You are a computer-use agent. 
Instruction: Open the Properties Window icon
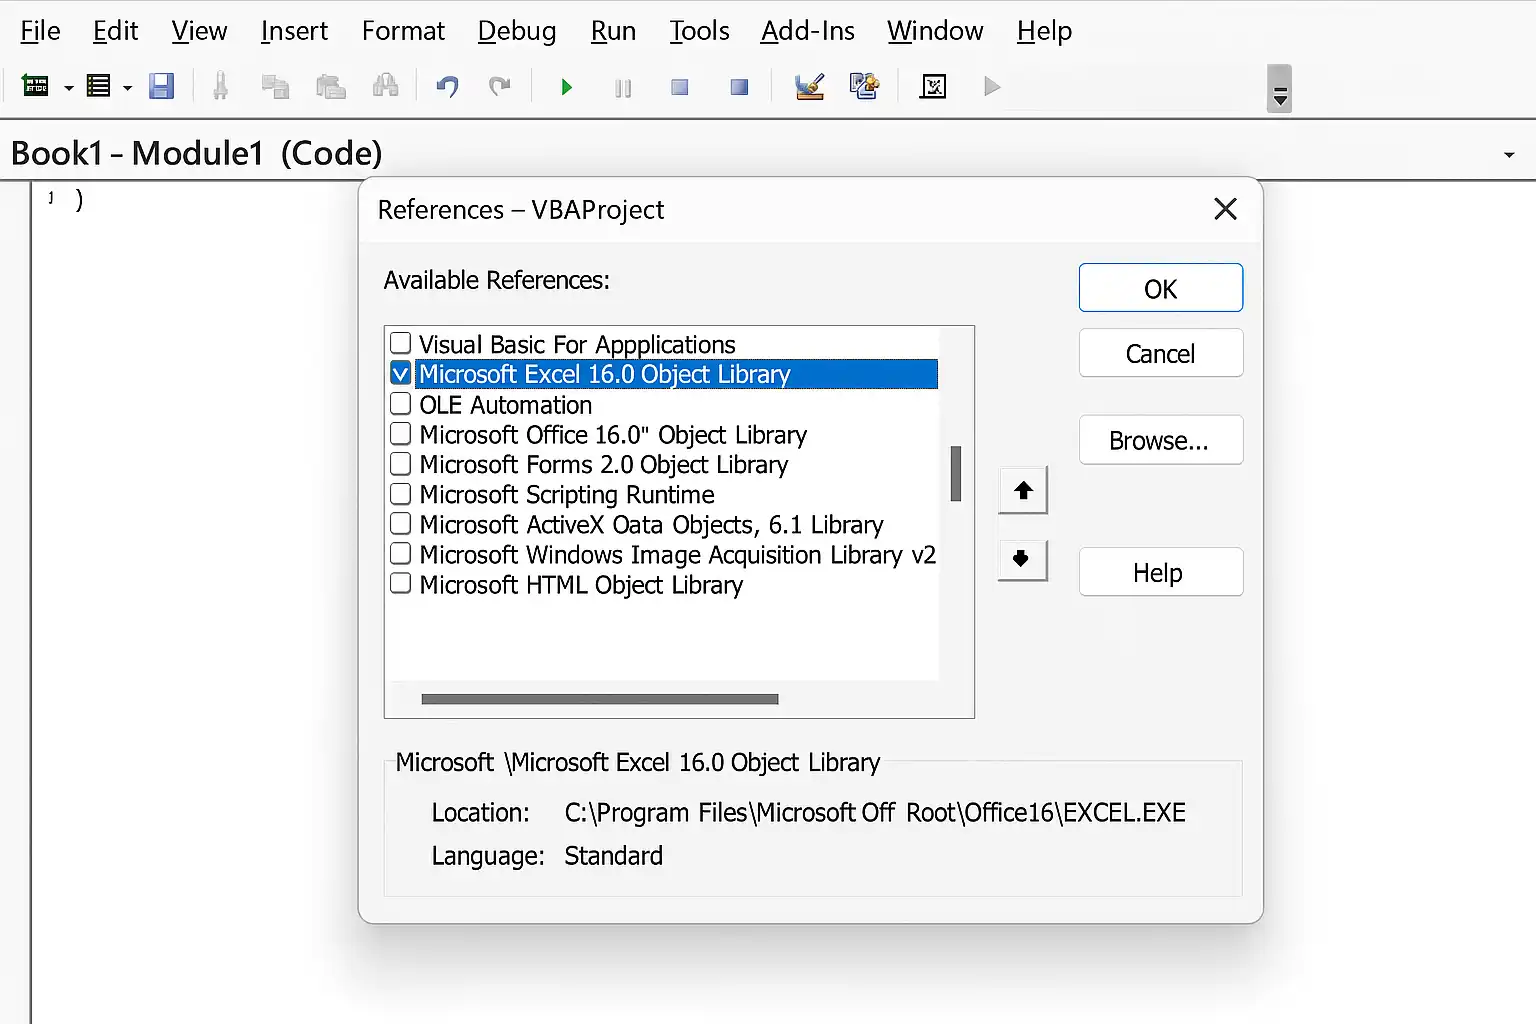(x=864, y=87)
